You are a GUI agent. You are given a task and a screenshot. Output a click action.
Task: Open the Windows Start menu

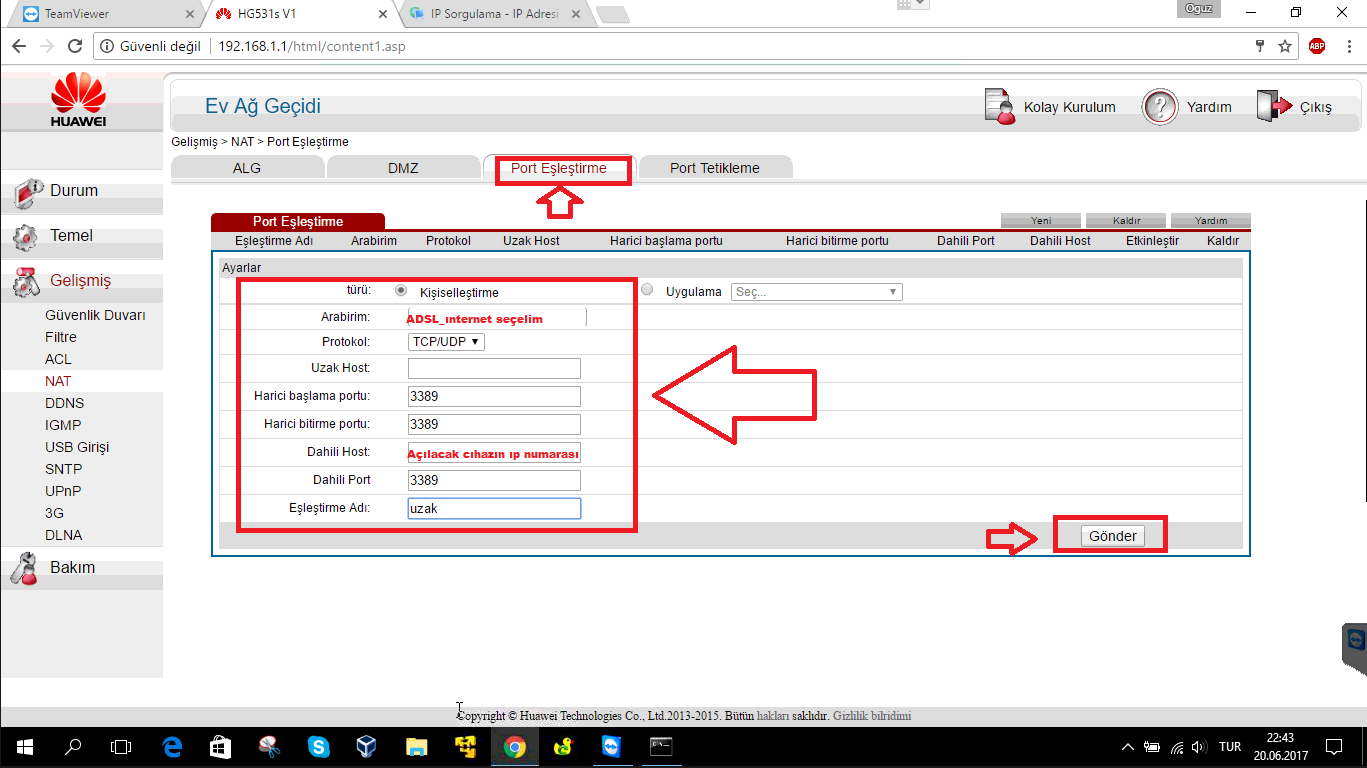point(24,746)
